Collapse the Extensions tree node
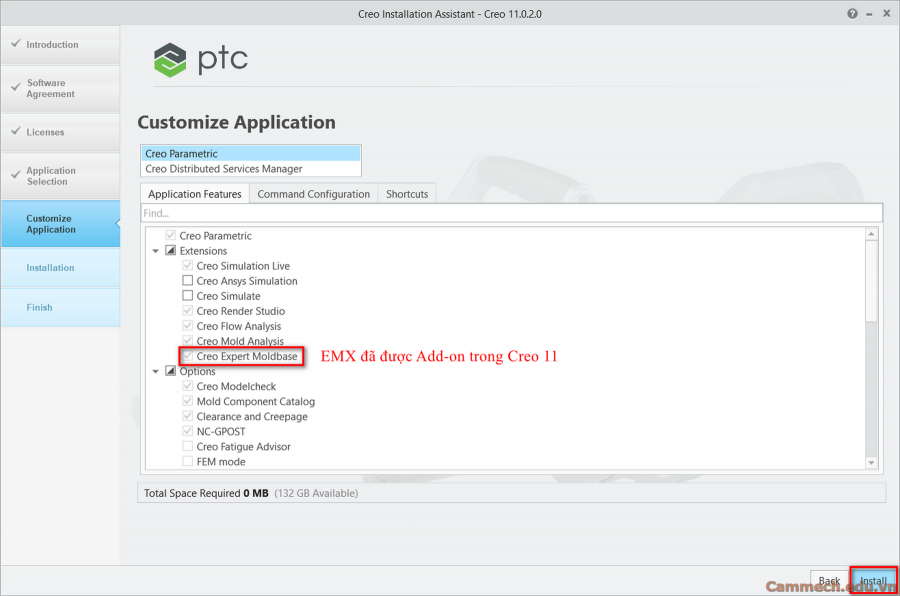 [x=156, y=251]
